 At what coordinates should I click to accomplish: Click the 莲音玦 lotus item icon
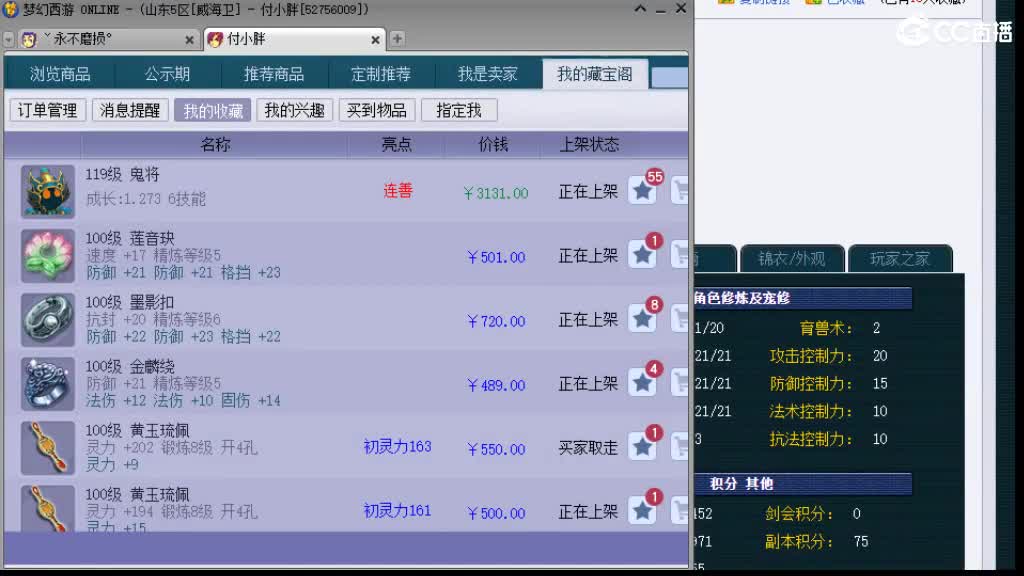pyautogui.click(x=48, y=255)
